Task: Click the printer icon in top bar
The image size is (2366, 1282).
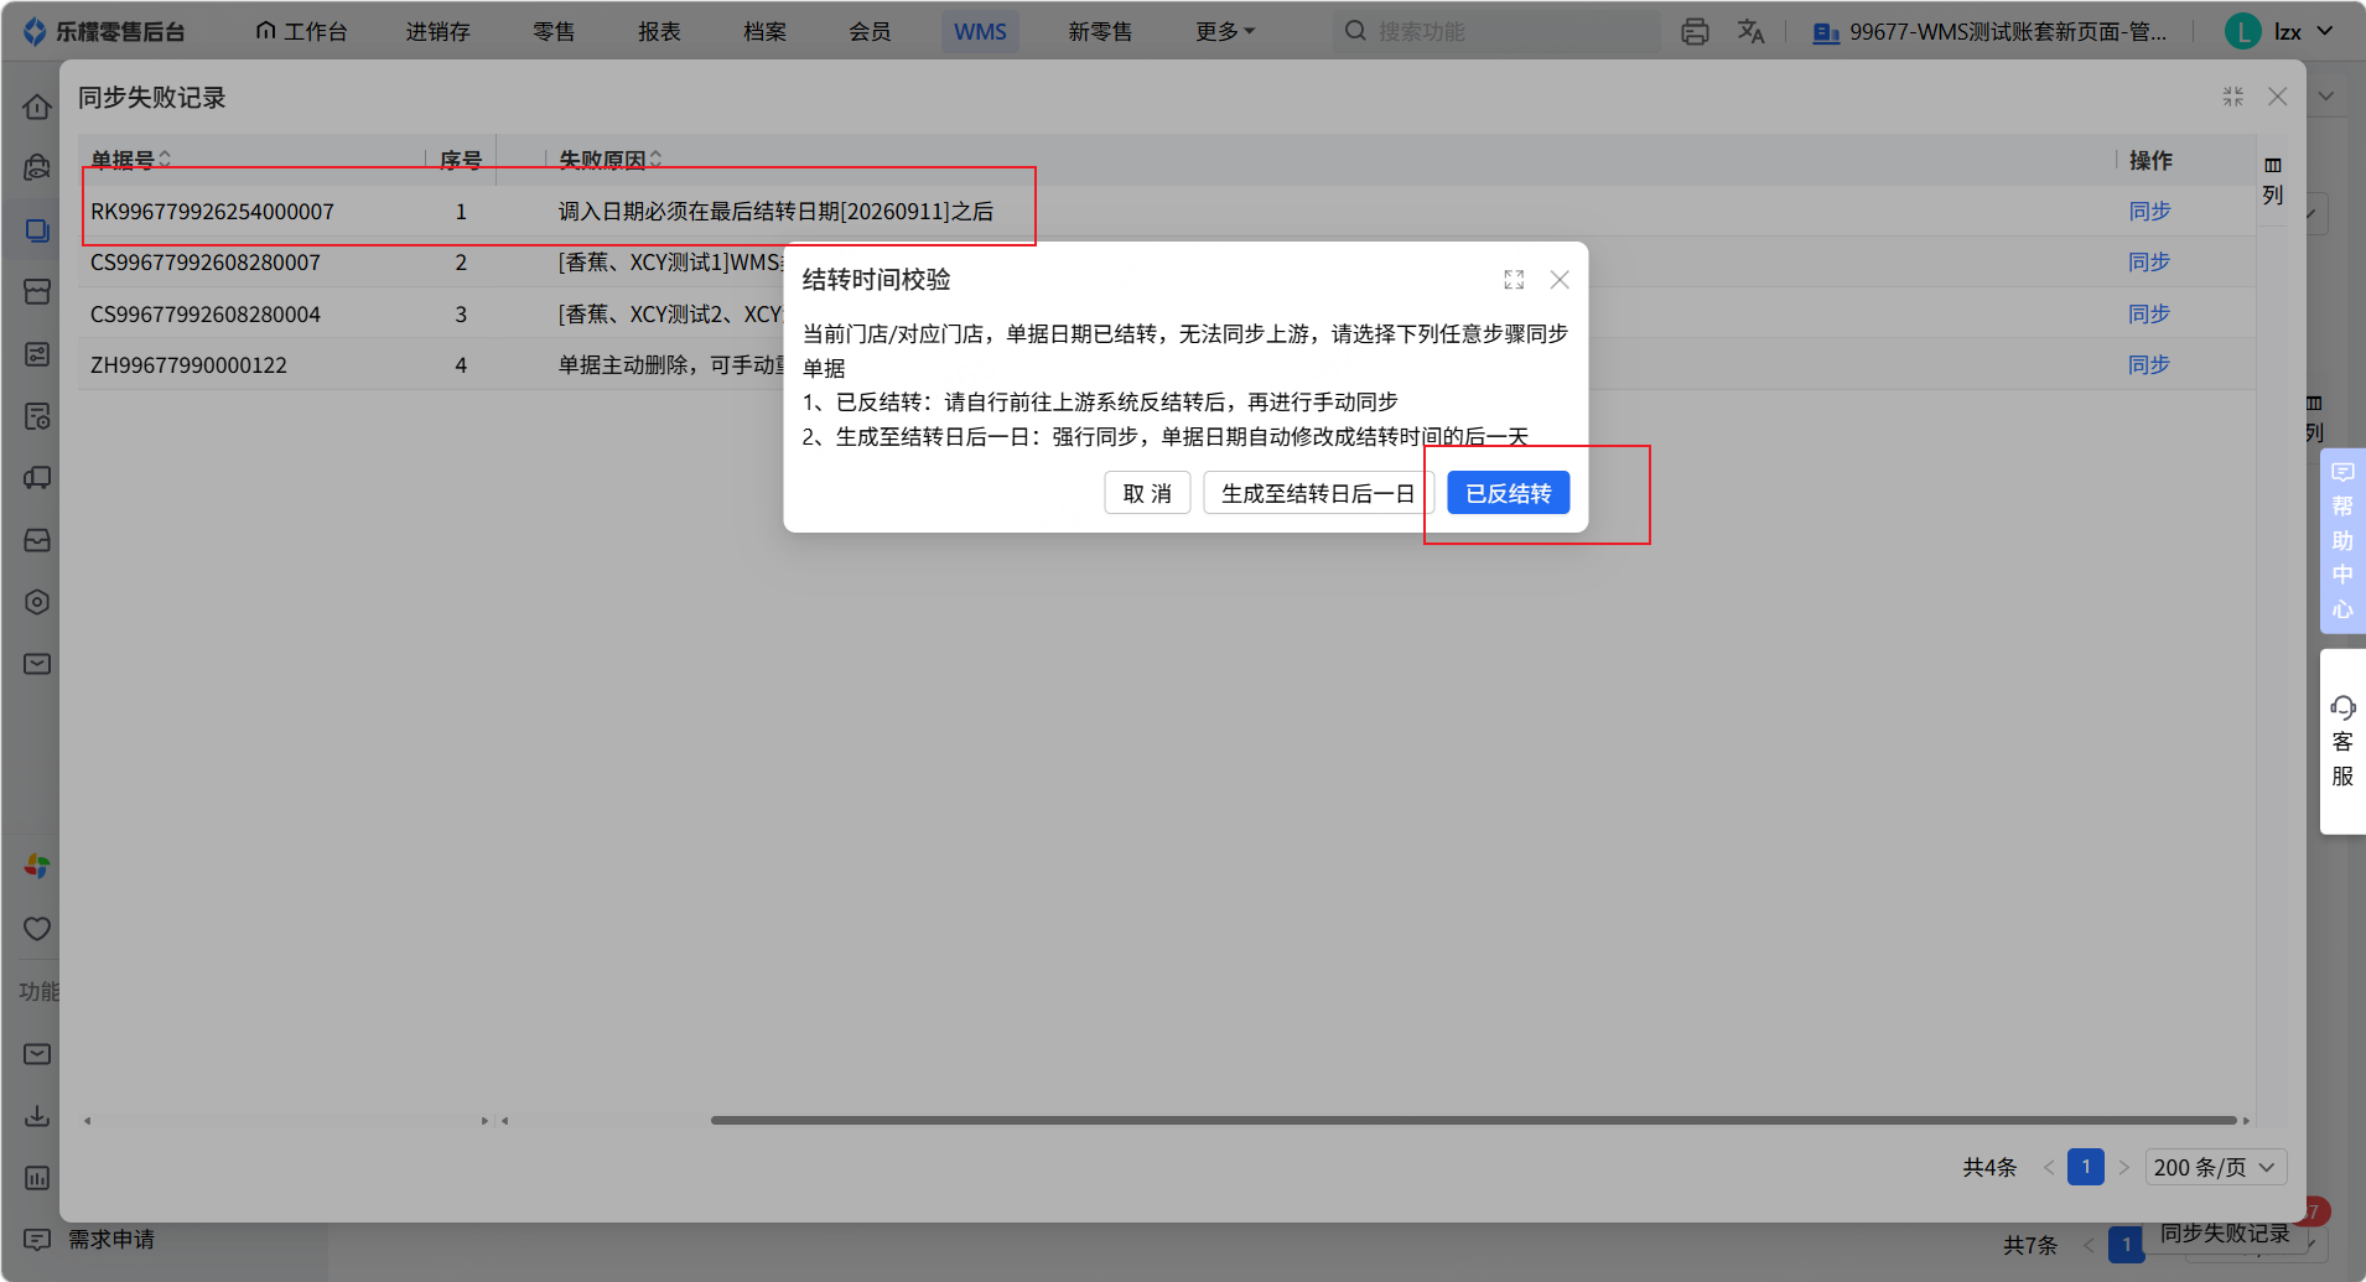Action: [1695, 32]
